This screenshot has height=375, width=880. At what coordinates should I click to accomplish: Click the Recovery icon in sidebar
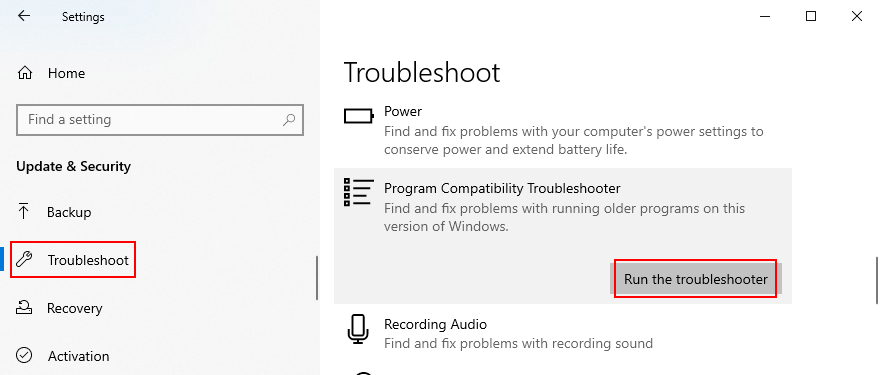pyautogui.click(x=24, y=308)
